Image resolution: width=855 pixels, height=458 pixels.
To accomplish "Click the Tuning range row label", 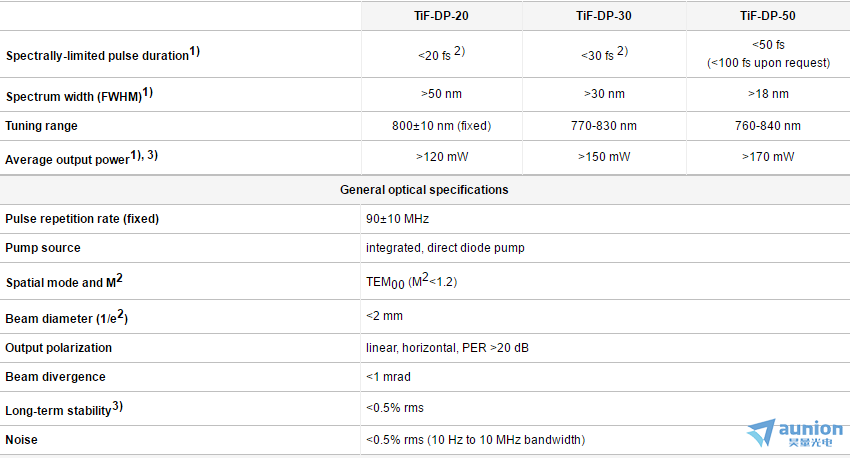I will pyautogui.click(x=41, y=126).
